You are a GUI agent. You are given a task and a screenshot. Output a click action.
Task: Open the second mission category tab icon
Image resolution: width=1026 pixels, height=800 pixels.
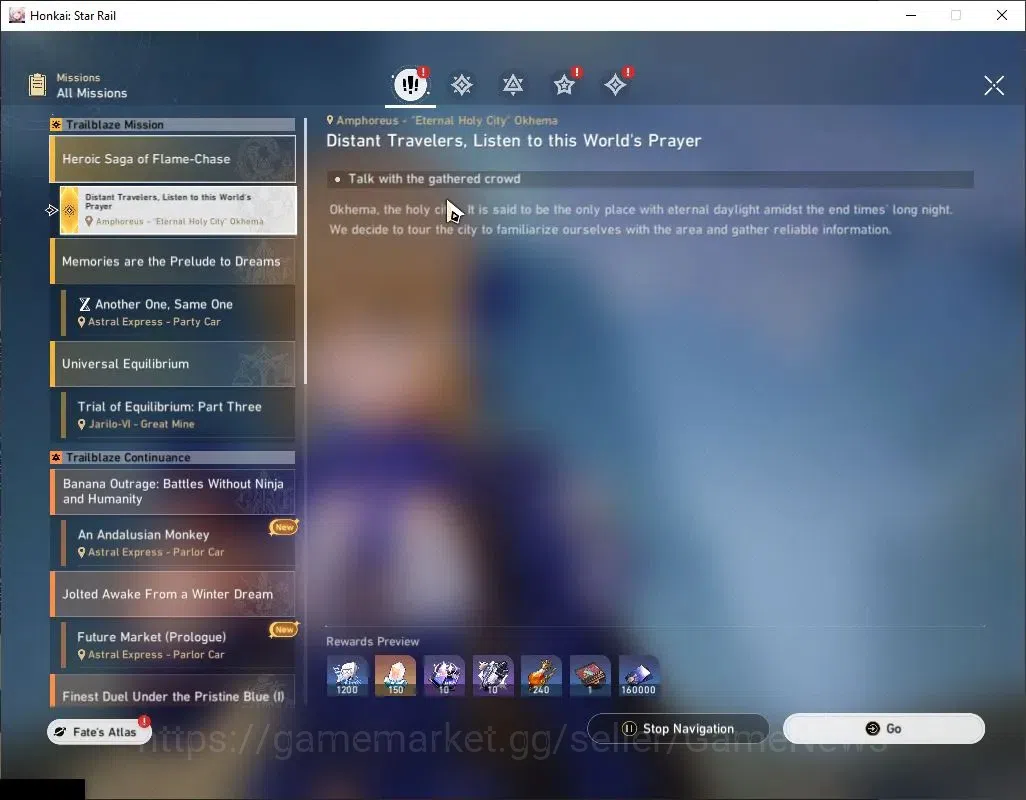pos(462,85)
